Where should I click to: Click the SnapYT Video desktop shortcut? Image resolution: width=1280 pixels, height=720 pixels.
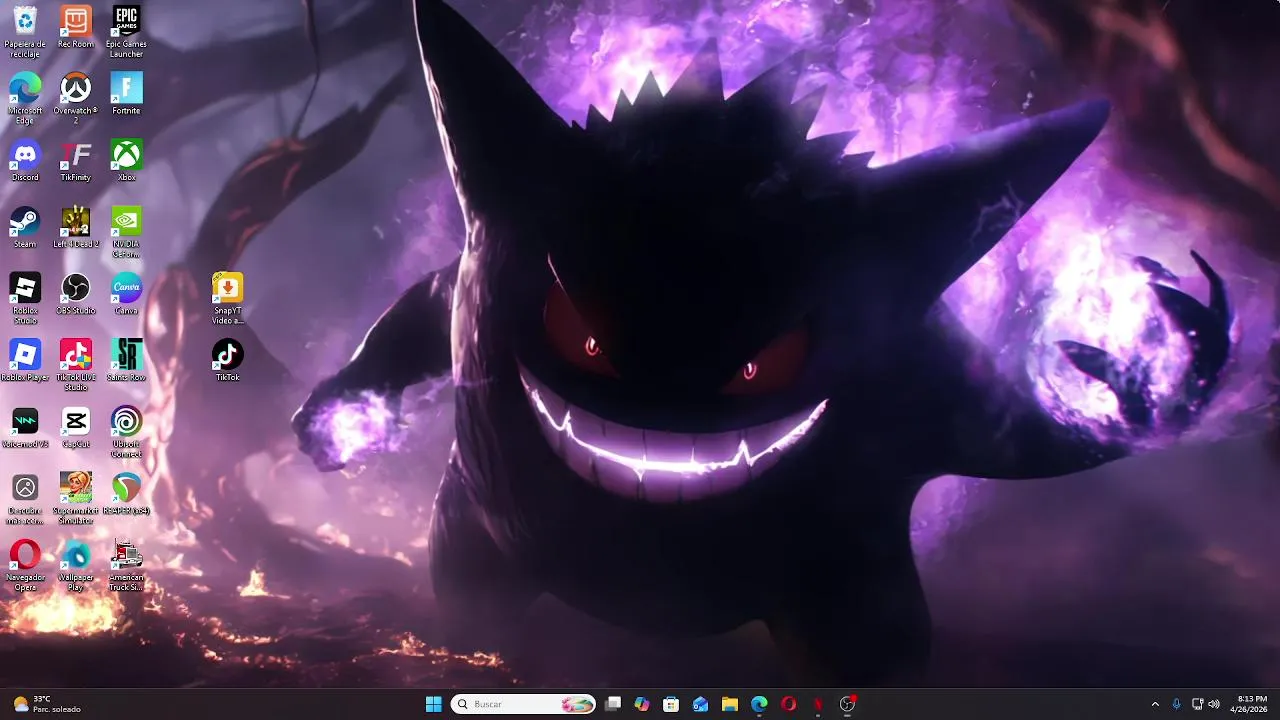click(228, 298)
